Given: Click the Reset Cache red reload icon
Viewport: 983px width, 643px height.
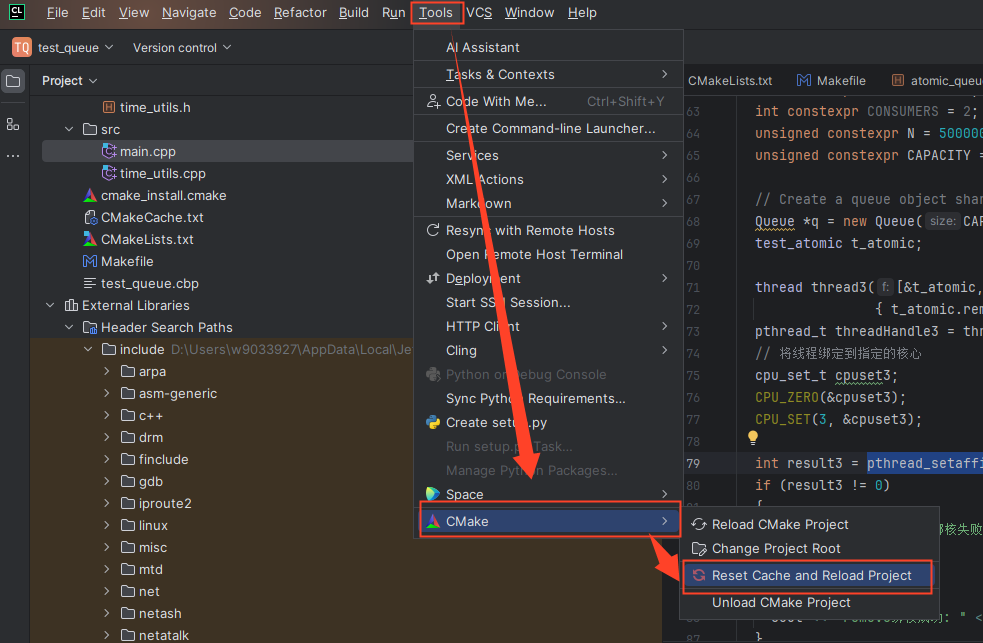Looking at the screenshot, I should [699, 575].
